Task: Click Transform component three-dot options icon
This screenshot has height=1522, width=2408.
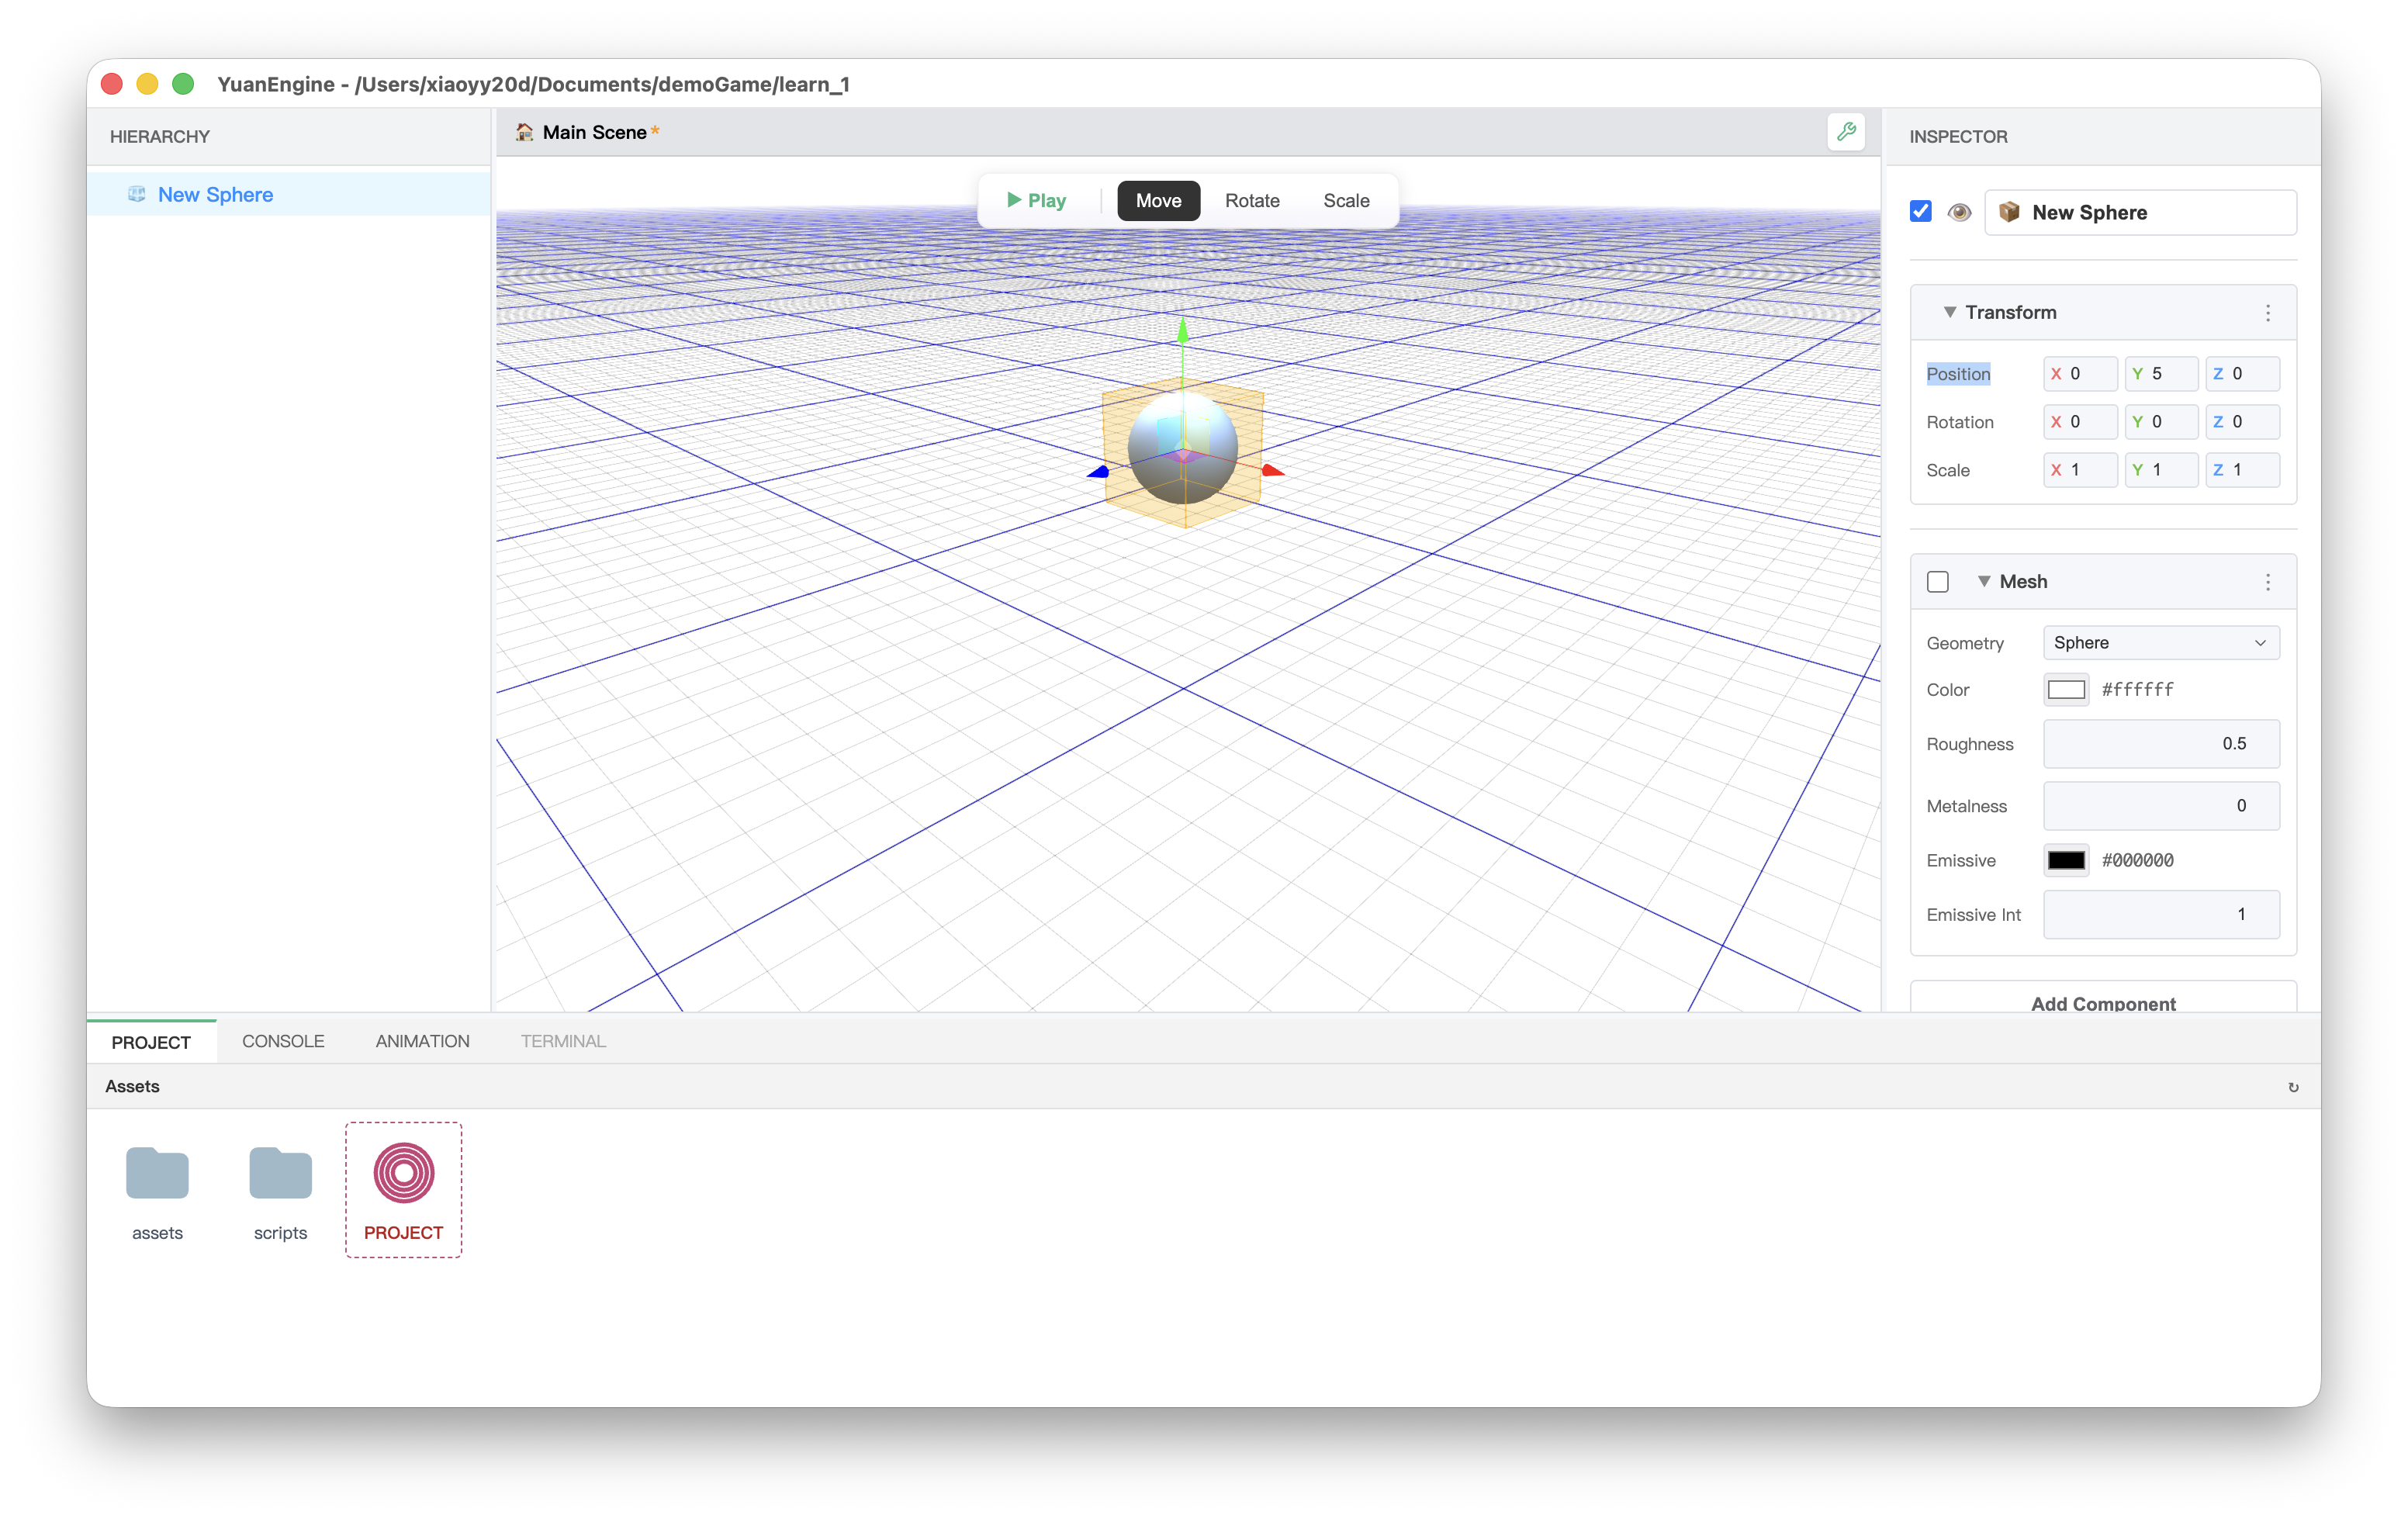Action: coord(2268,313)
